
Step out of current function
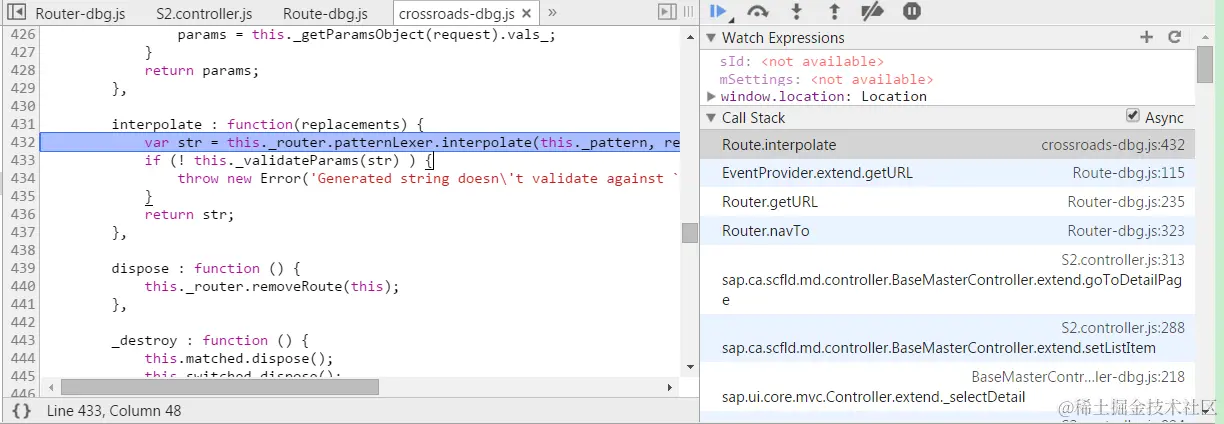(x=834, y=12)
